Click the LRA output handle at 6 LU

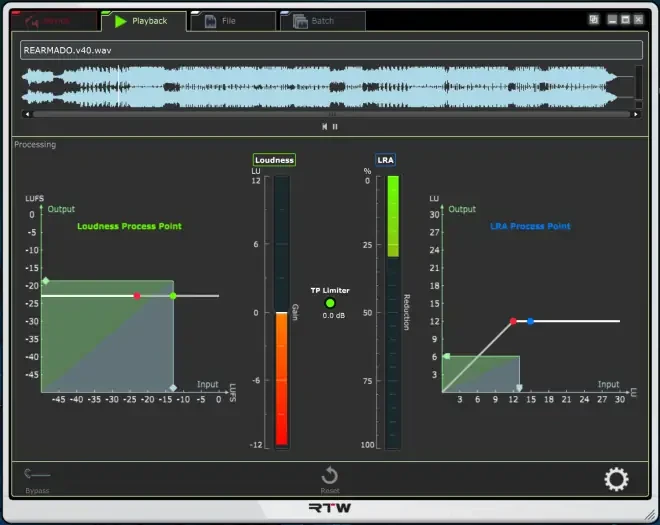[x=447, y=357]
